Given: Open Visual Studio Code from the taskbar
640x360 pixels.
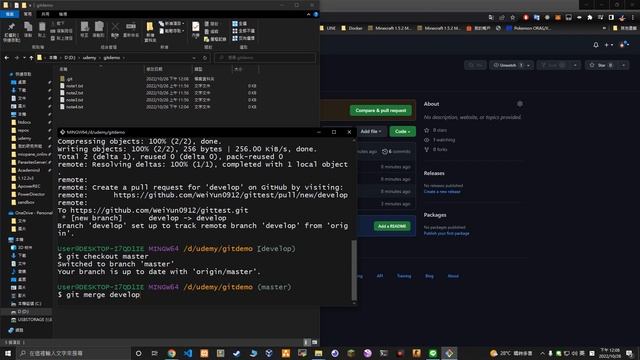Looking at the screenshot, I should pyautogui.click(x=188, y=353).
